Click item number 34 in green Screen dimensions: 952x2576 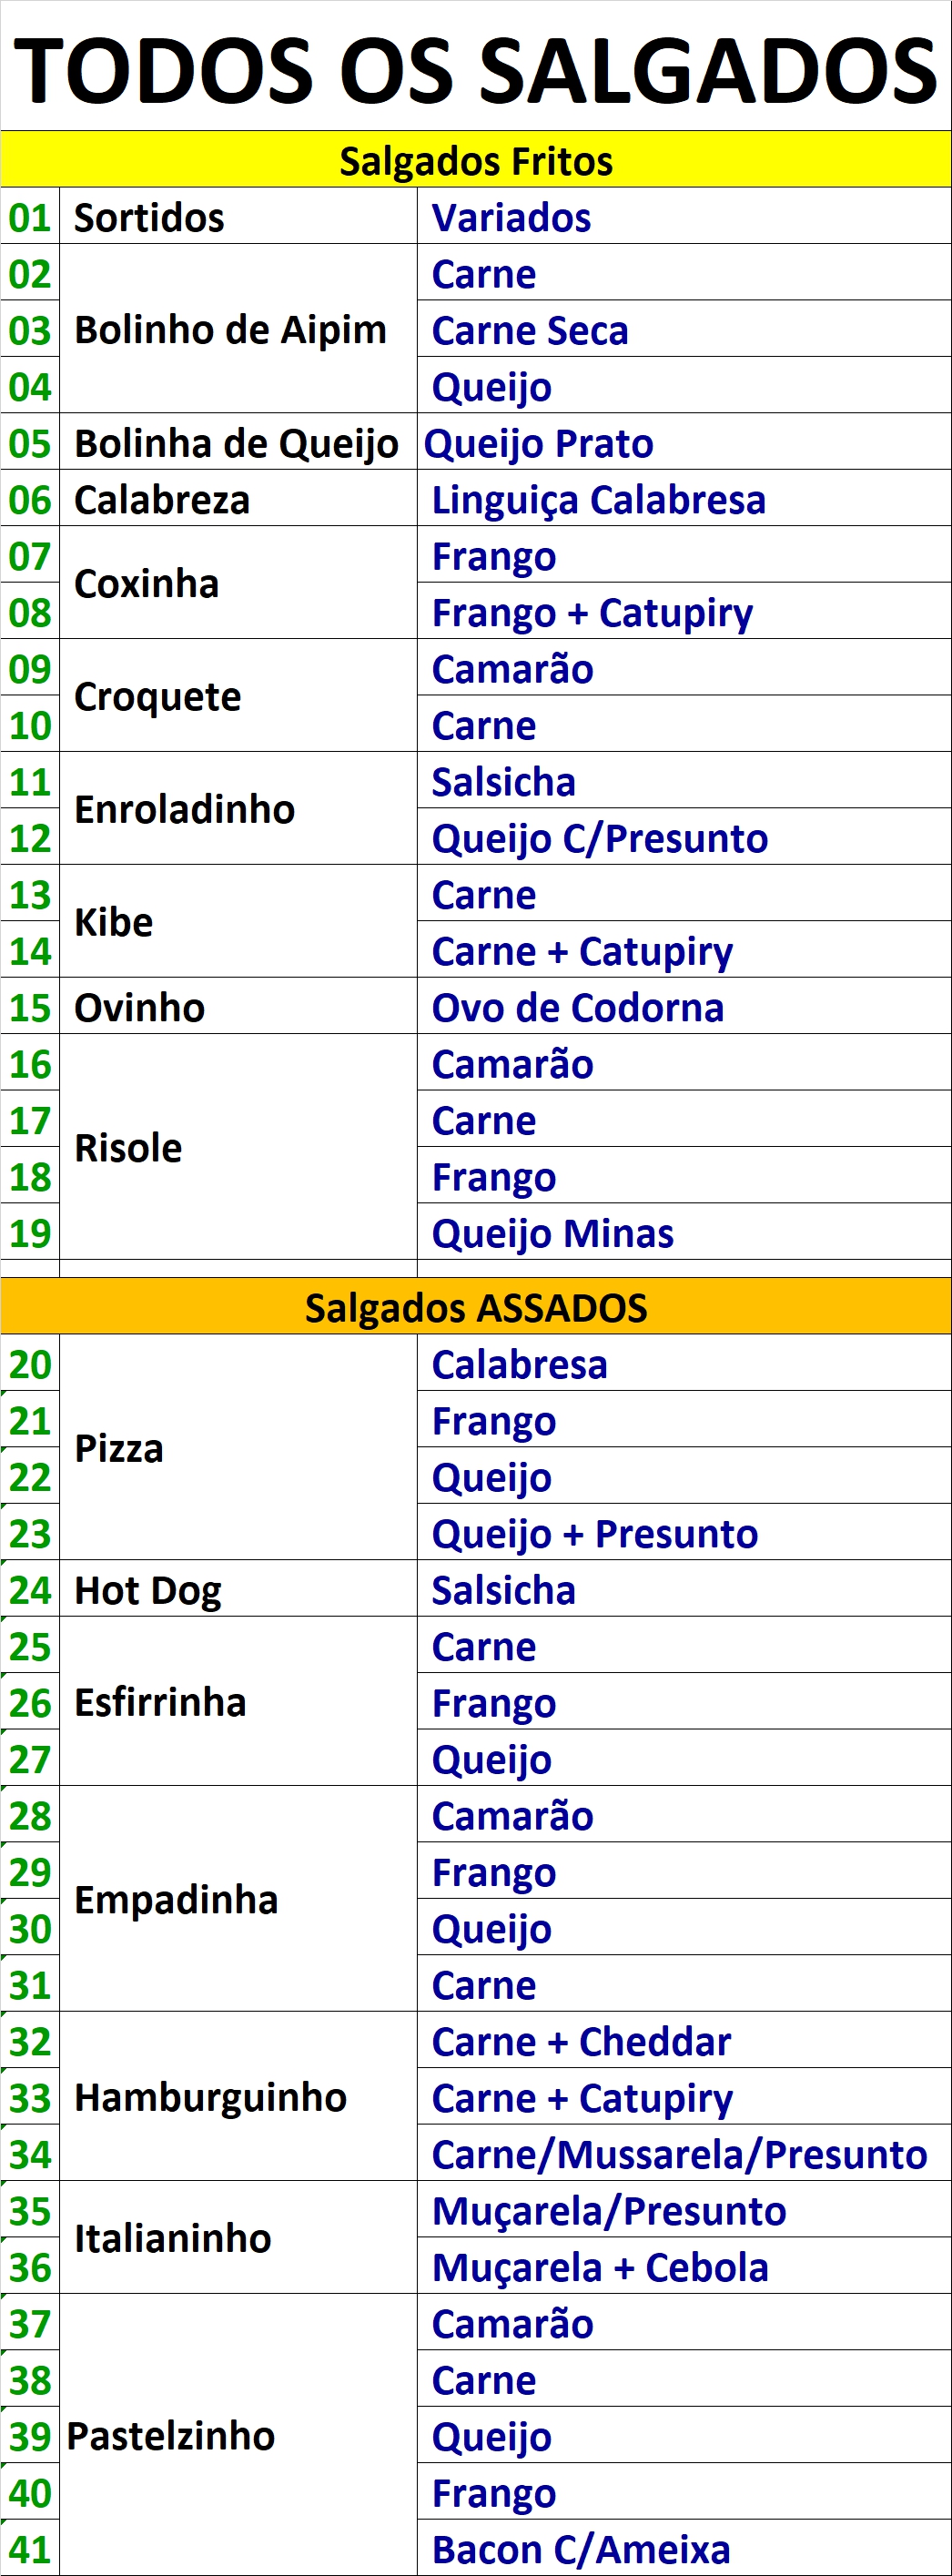[x=30, y=2154]
